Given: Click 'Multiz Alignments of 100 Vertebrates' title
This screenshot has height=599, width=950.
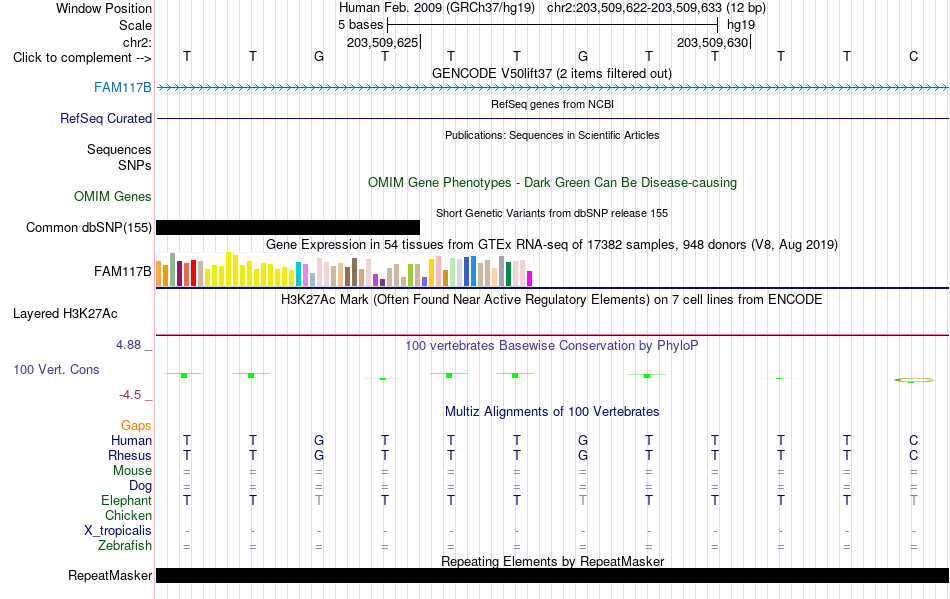Looking at the screenshot, I should click(552, 411).
